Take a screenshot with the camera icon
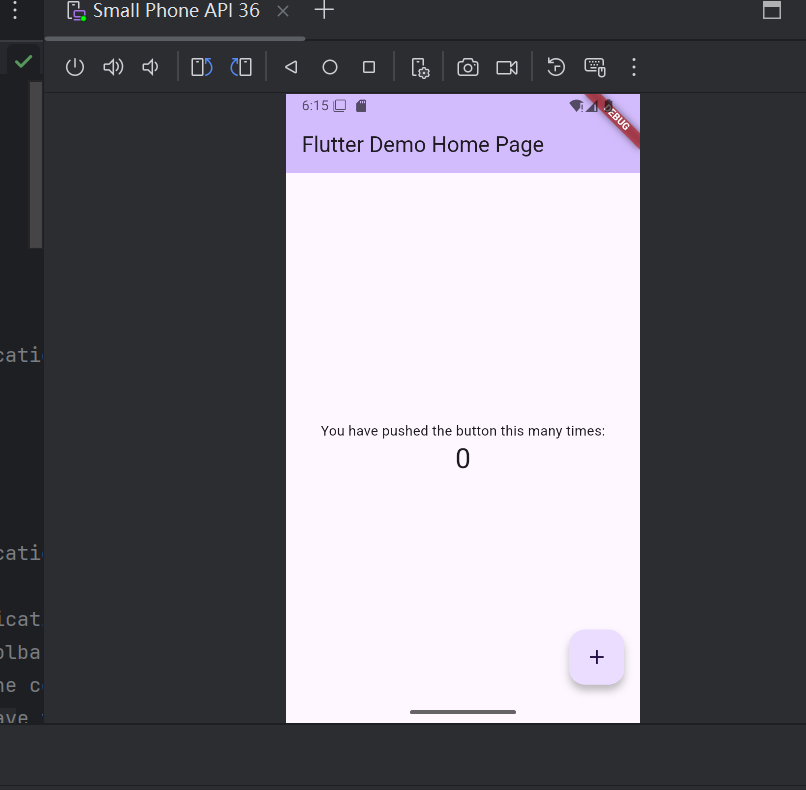806x790 pixels. (467, 67)
